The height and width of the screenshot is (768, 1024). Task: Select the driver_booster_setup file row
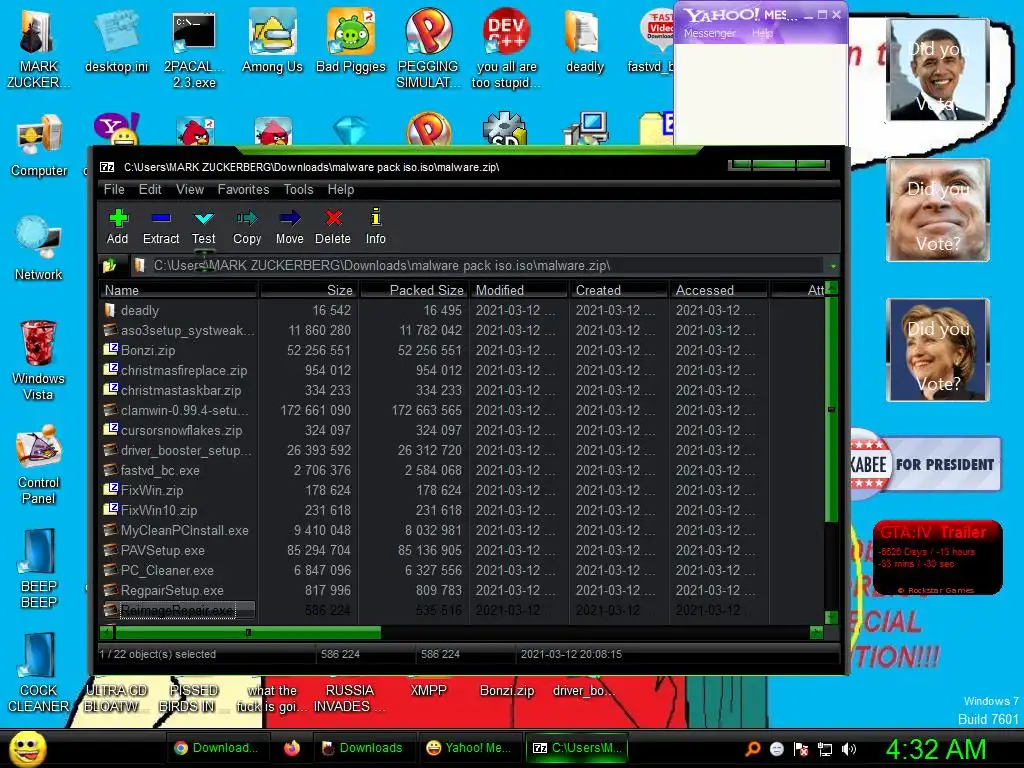click(x=462, y=451)
